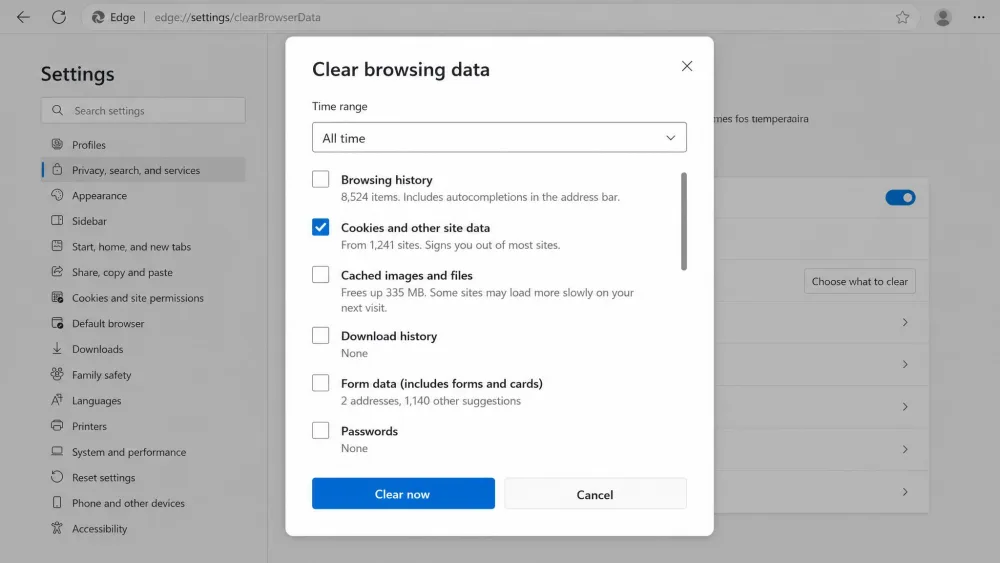This screenshot has width=1000, height=563.
Task: Click the Default browser icon
Action: (x=57, y=323)
